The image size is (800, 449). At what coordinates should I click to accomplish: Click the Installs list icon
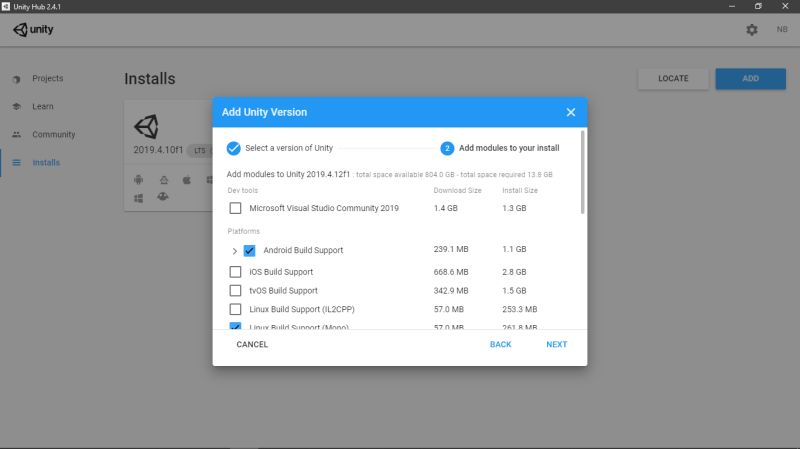[16, 163]
